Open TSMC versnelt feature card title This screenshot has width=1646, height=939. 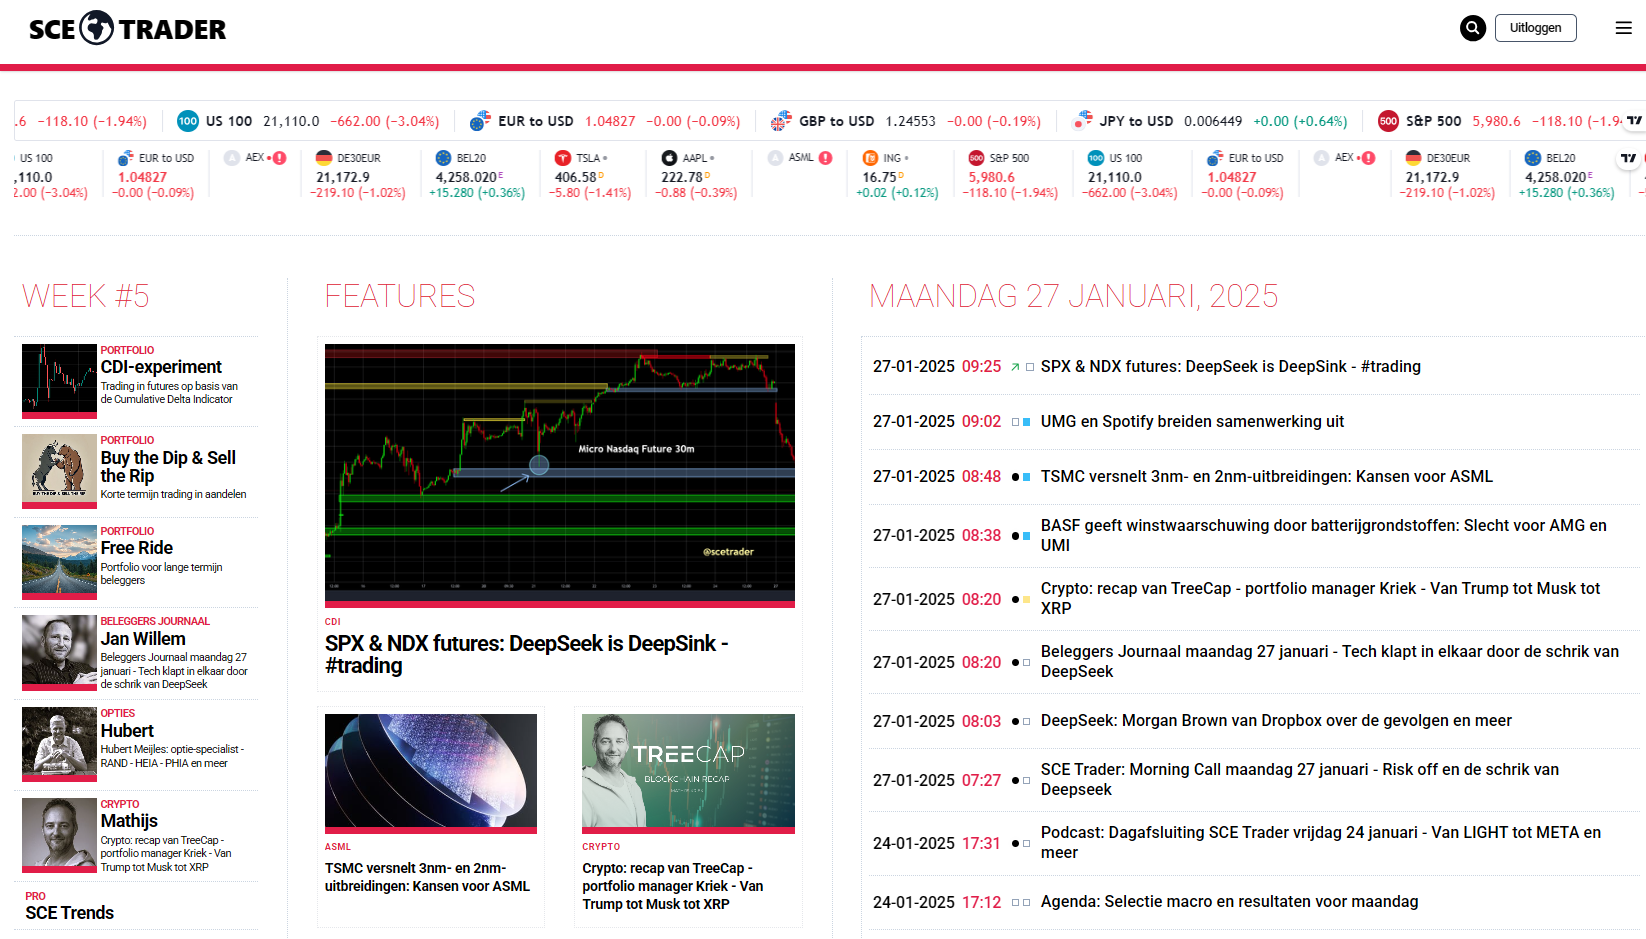[x=427, y=877]
